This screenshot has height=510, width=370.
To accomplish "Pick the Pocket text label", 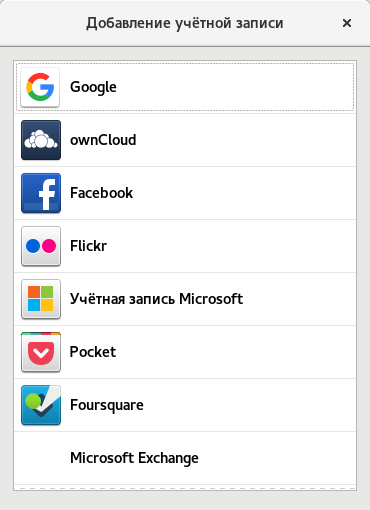I will coord(93,352).
